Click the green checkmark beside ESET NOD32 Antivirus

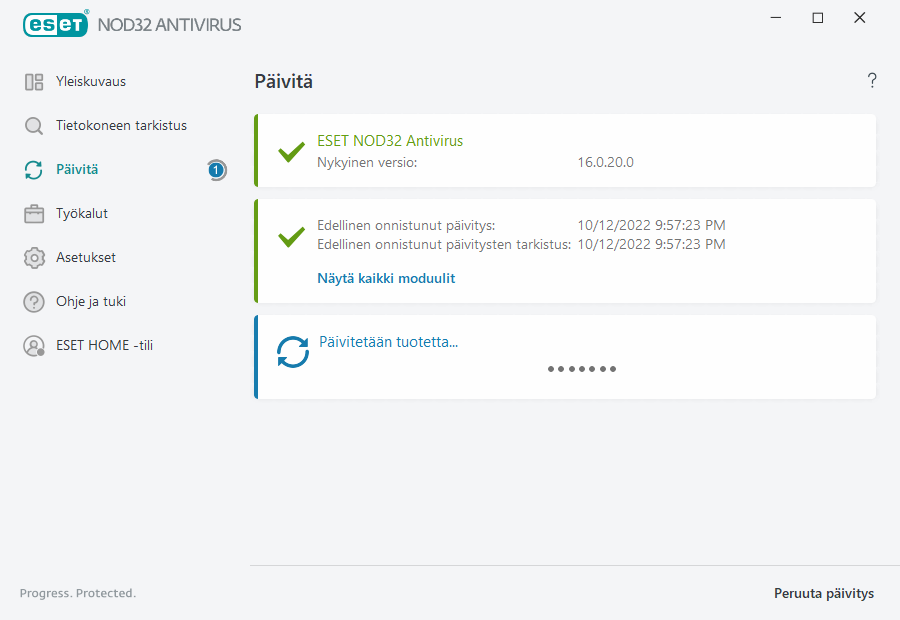[x=291, y=152]
